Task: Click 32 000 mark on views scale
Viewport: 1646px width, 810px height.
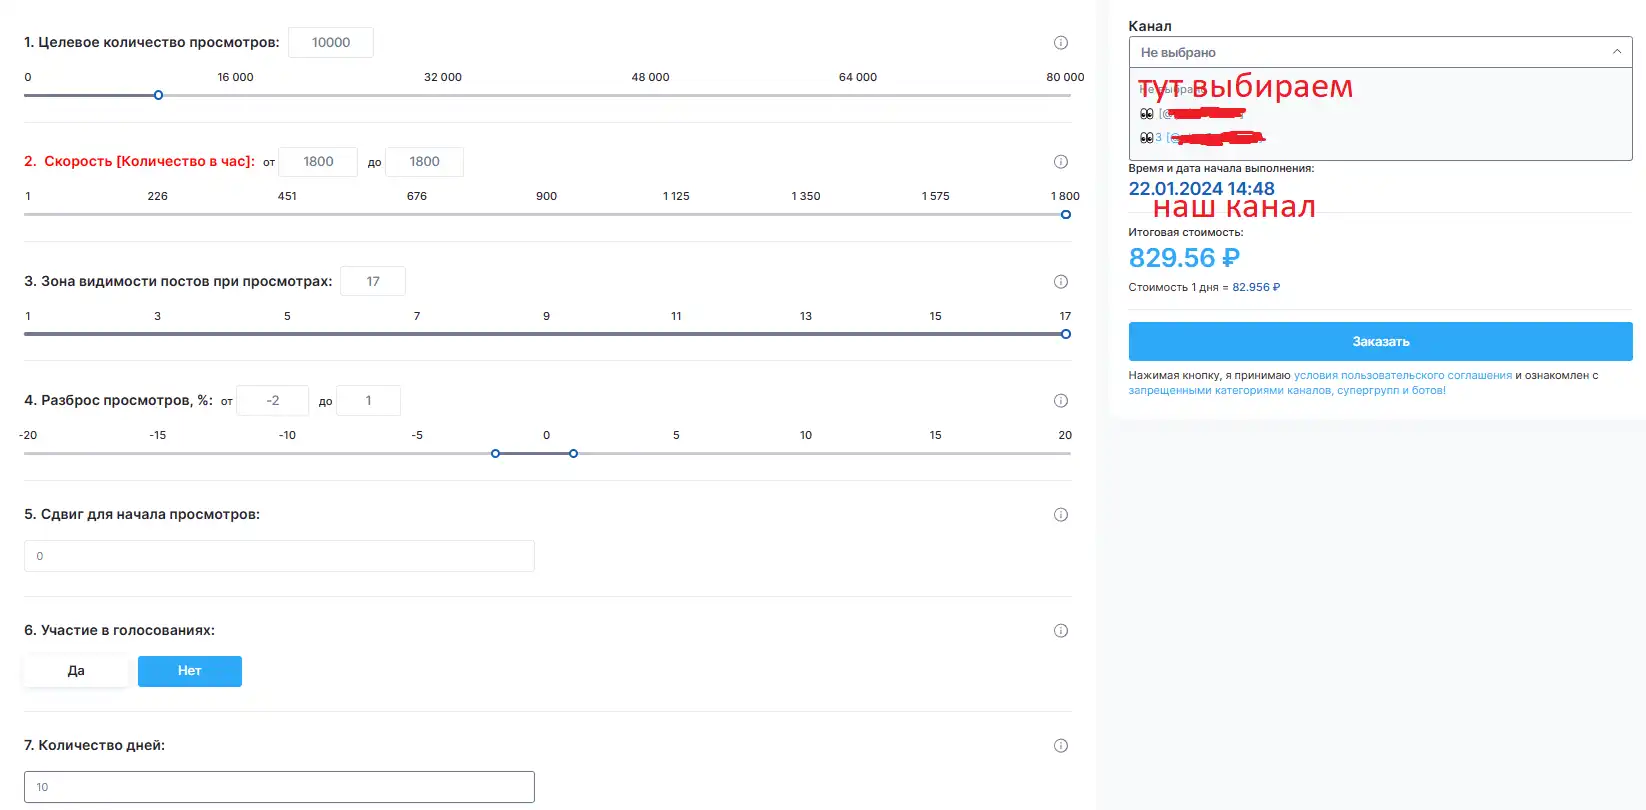Action: point(443,77)
